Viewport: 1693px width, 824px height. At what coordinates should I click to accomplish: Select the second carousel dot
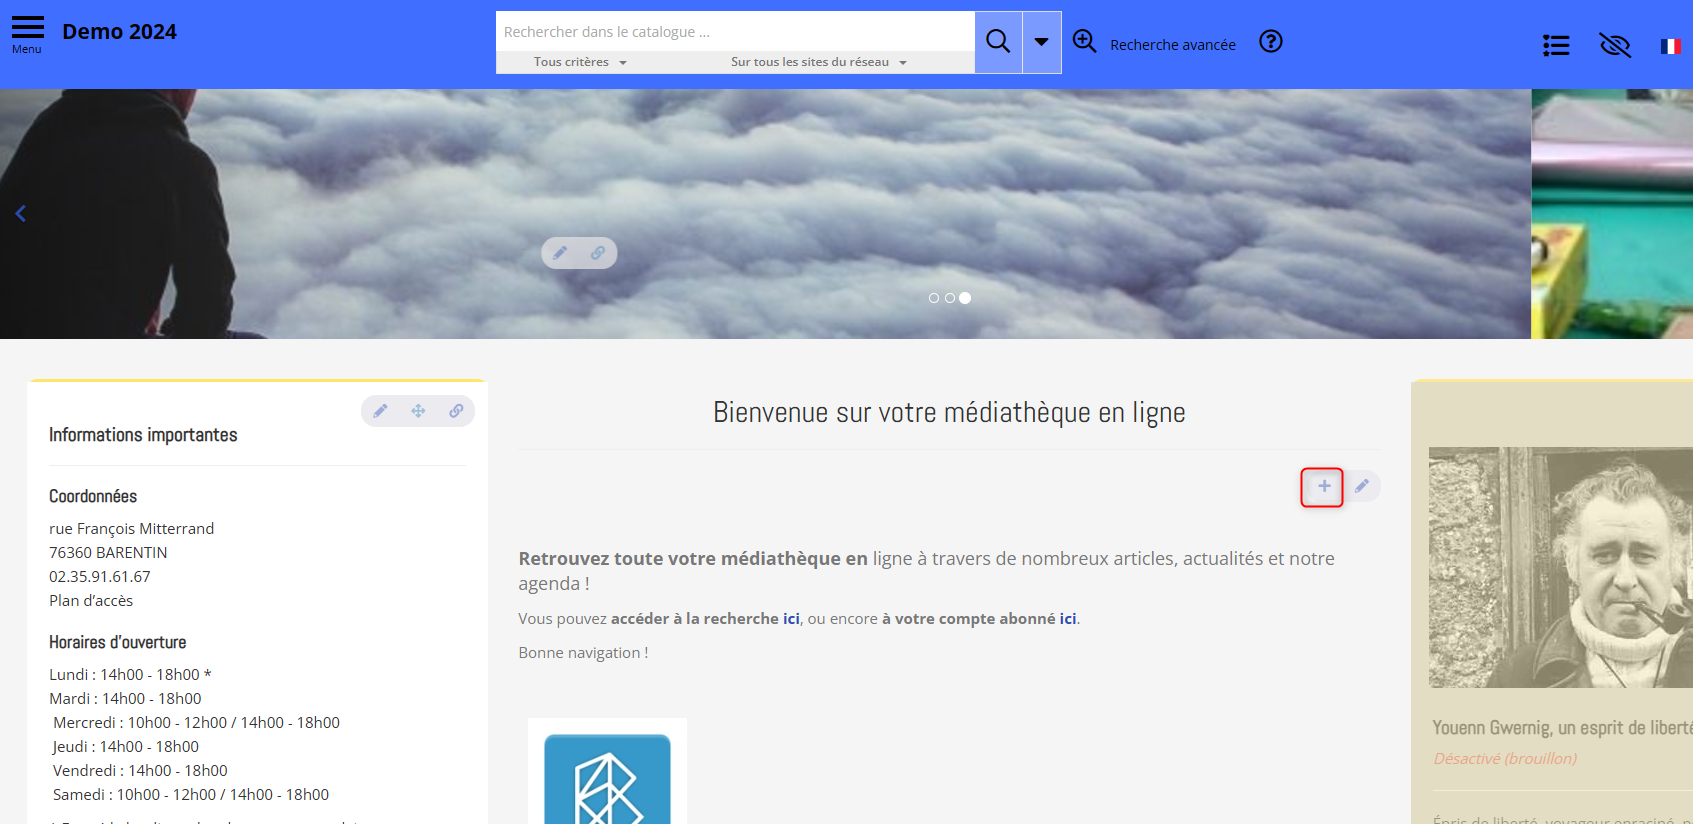pos(949,298)
